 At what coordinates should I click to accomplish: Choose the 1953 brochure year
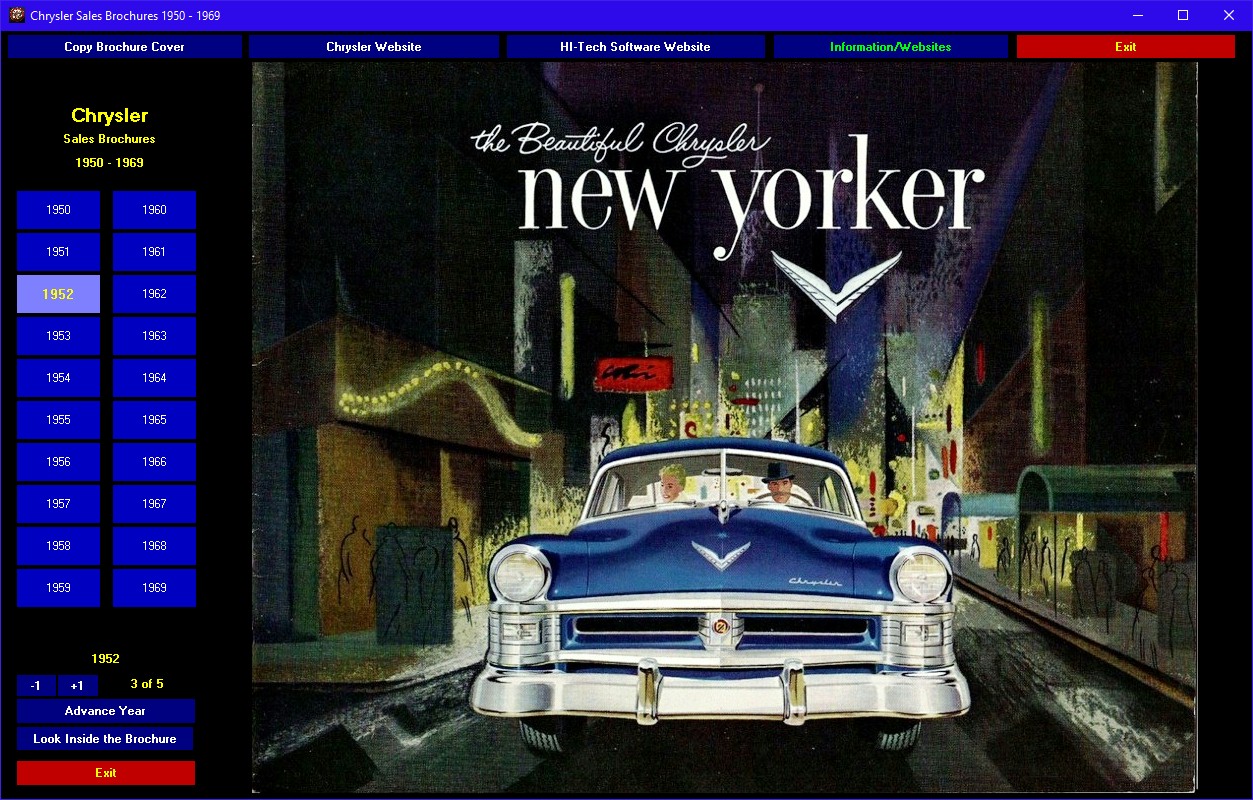tap(58, 336)
